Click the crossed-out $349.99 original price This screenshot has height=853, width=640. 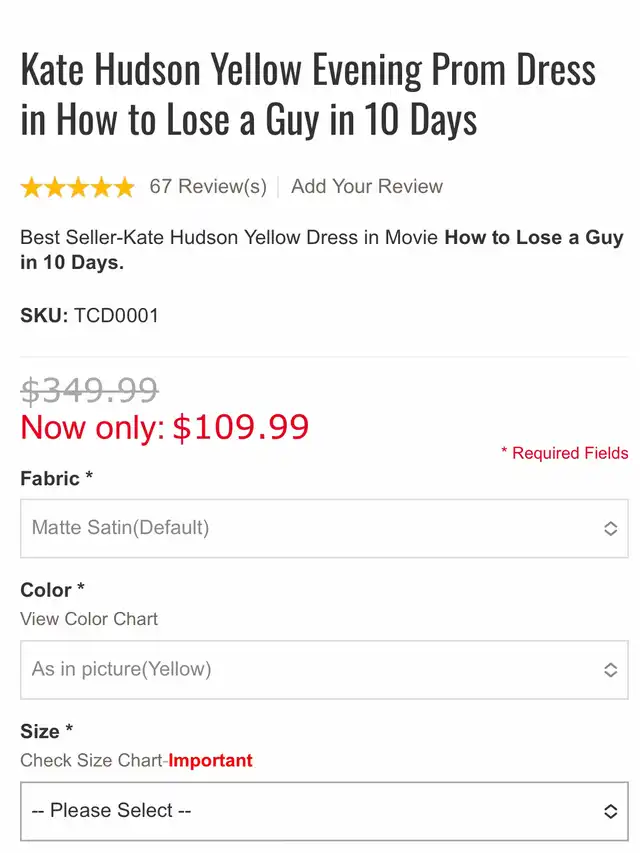[89, 389]
